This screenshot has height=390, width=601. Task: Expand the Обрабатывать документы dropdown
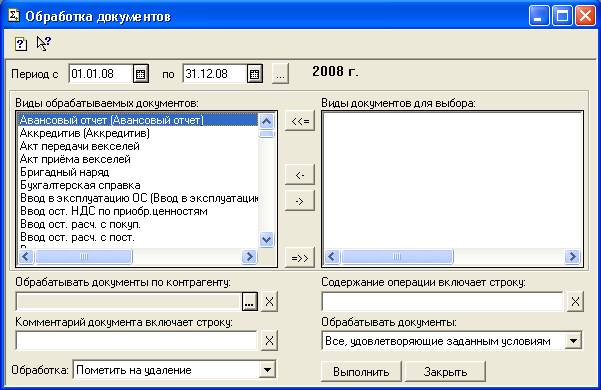point(573,341)
